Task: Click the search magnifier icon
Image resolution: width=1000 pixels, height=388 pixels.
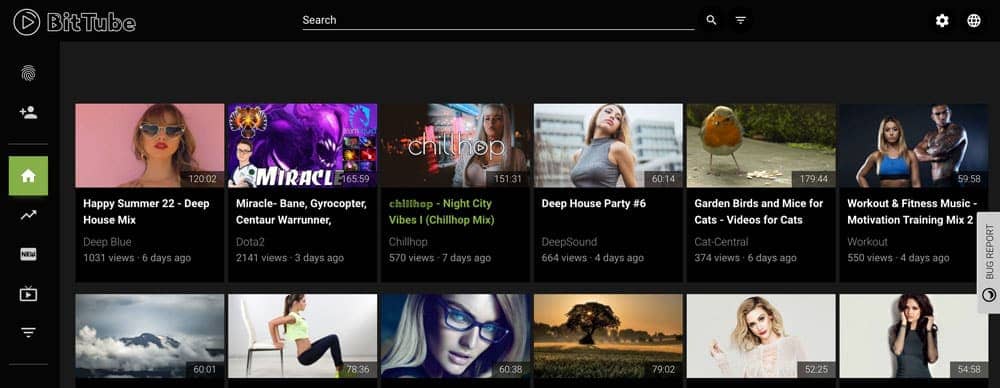Action: [x=711, y=20]
